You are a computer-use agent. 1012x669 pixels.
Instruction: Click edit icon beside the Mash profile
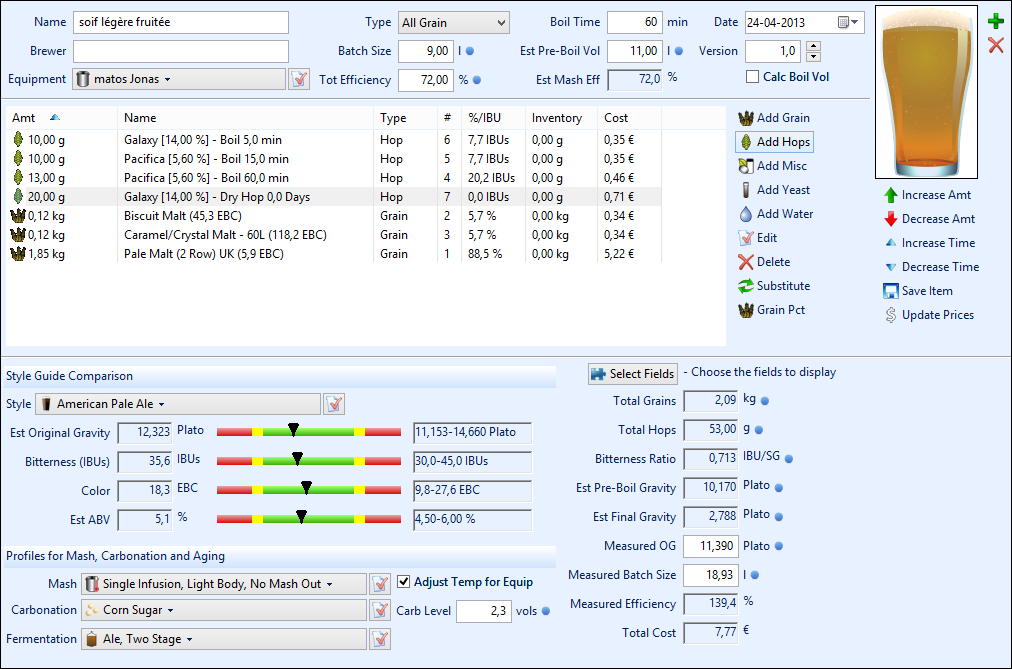[x=380, y=584]
